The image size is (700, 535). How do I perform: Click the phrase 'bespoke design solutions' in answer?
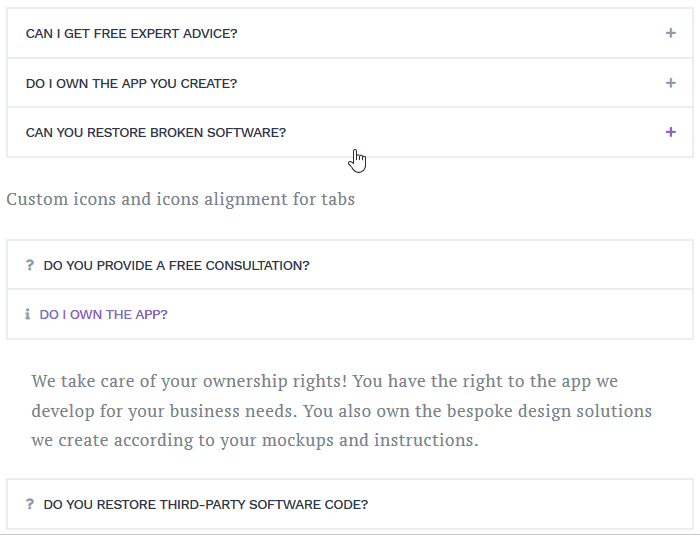[x=549, y=411]
